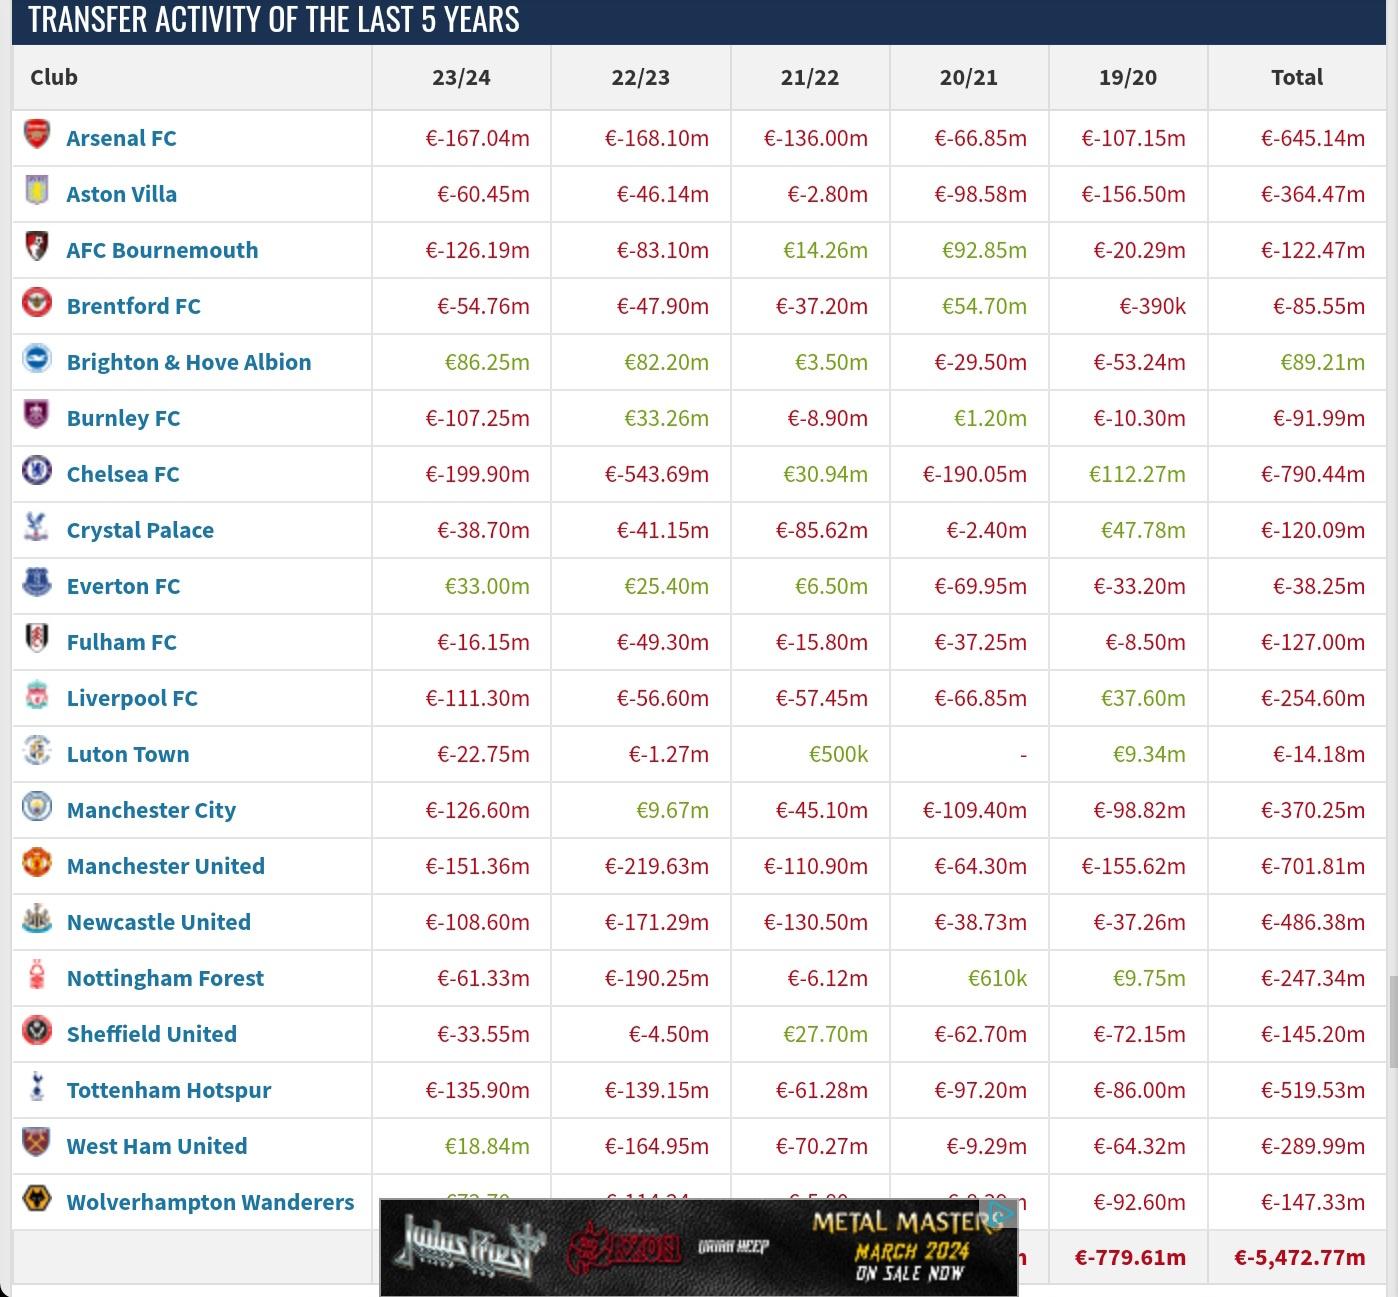Image resolution: width=1398 pixels, height=1297 pixels.
Task: Open the Liverpool FC club link
Action: pos(132,698)
